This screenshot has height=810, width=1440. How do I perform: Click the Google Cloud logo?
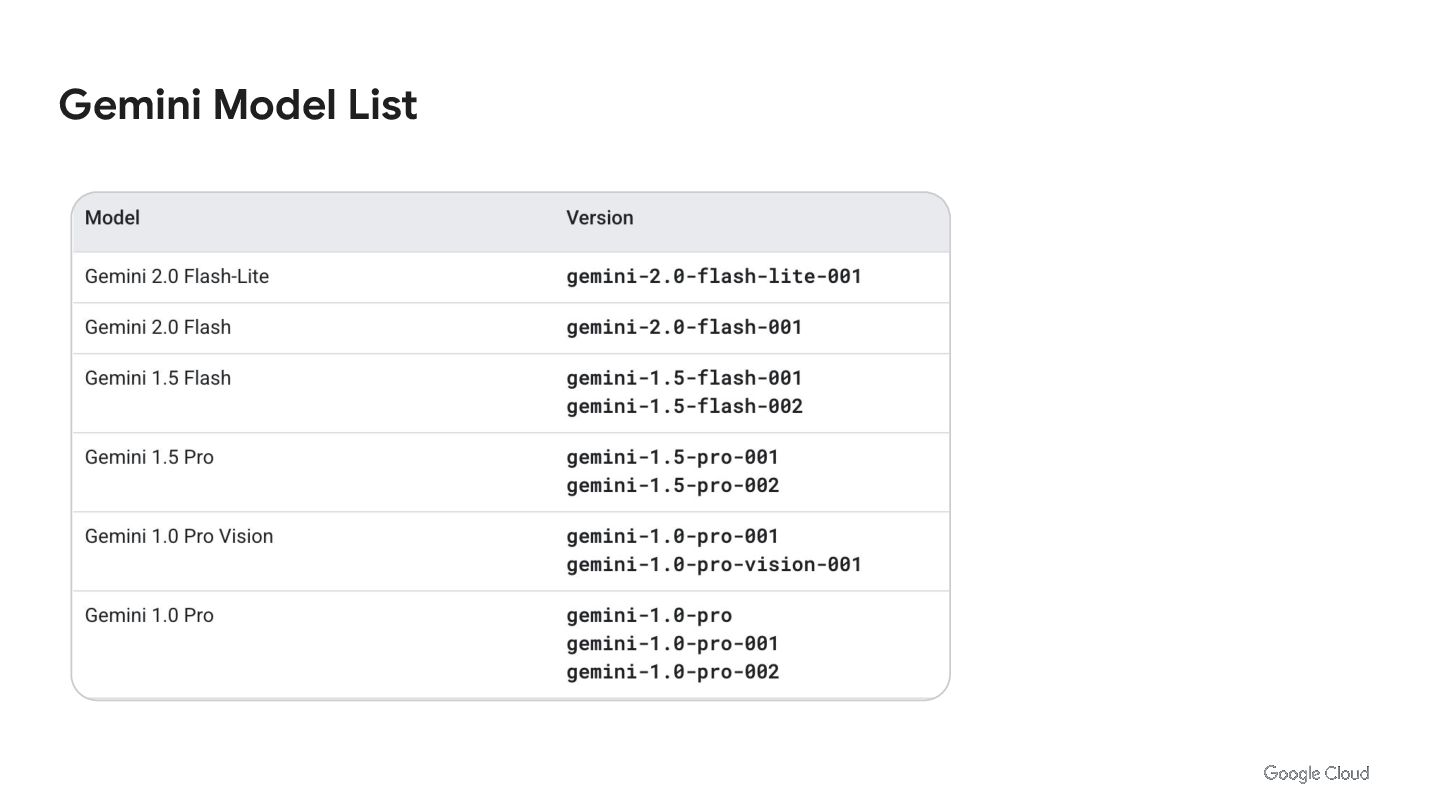pos(1316,773)
